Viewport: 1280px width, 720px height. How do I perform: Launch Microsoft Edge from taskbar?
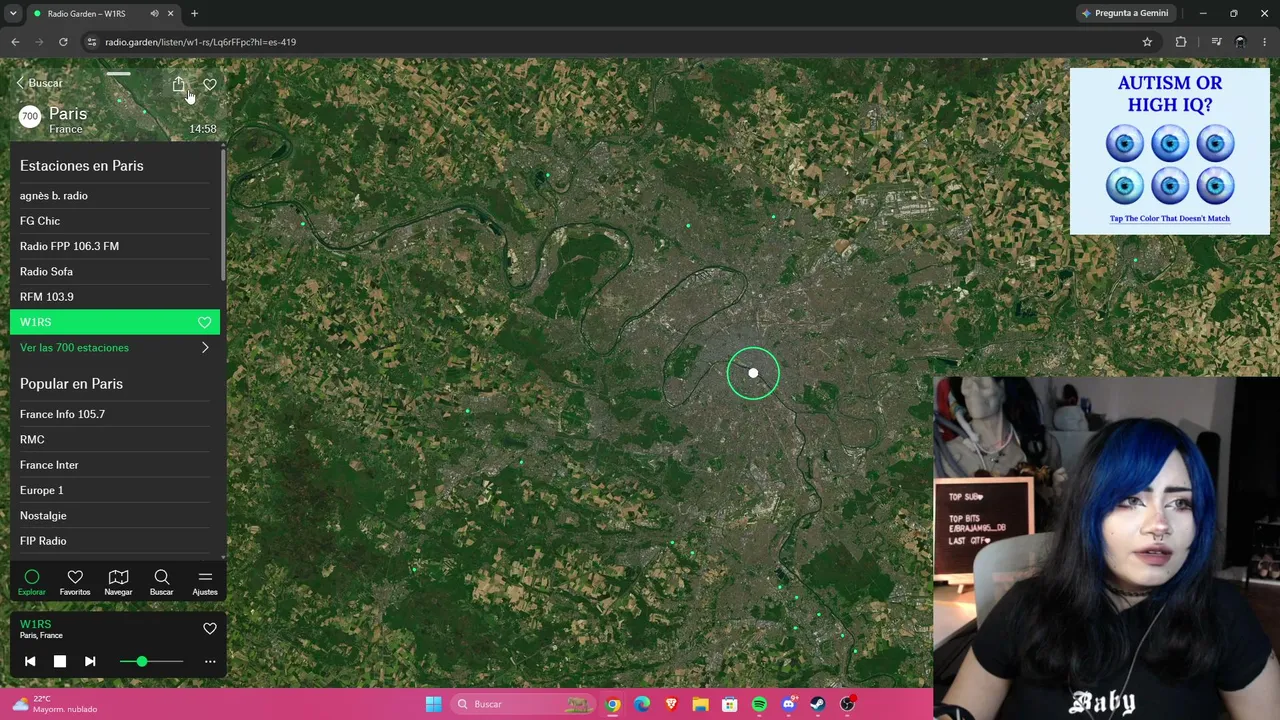pos(641,704)
